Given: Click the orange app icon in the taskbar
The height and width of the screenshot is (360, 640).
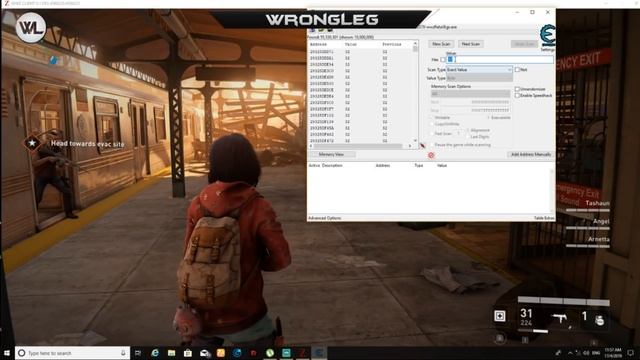Looking at the screenshot, I should pos(221,353).
